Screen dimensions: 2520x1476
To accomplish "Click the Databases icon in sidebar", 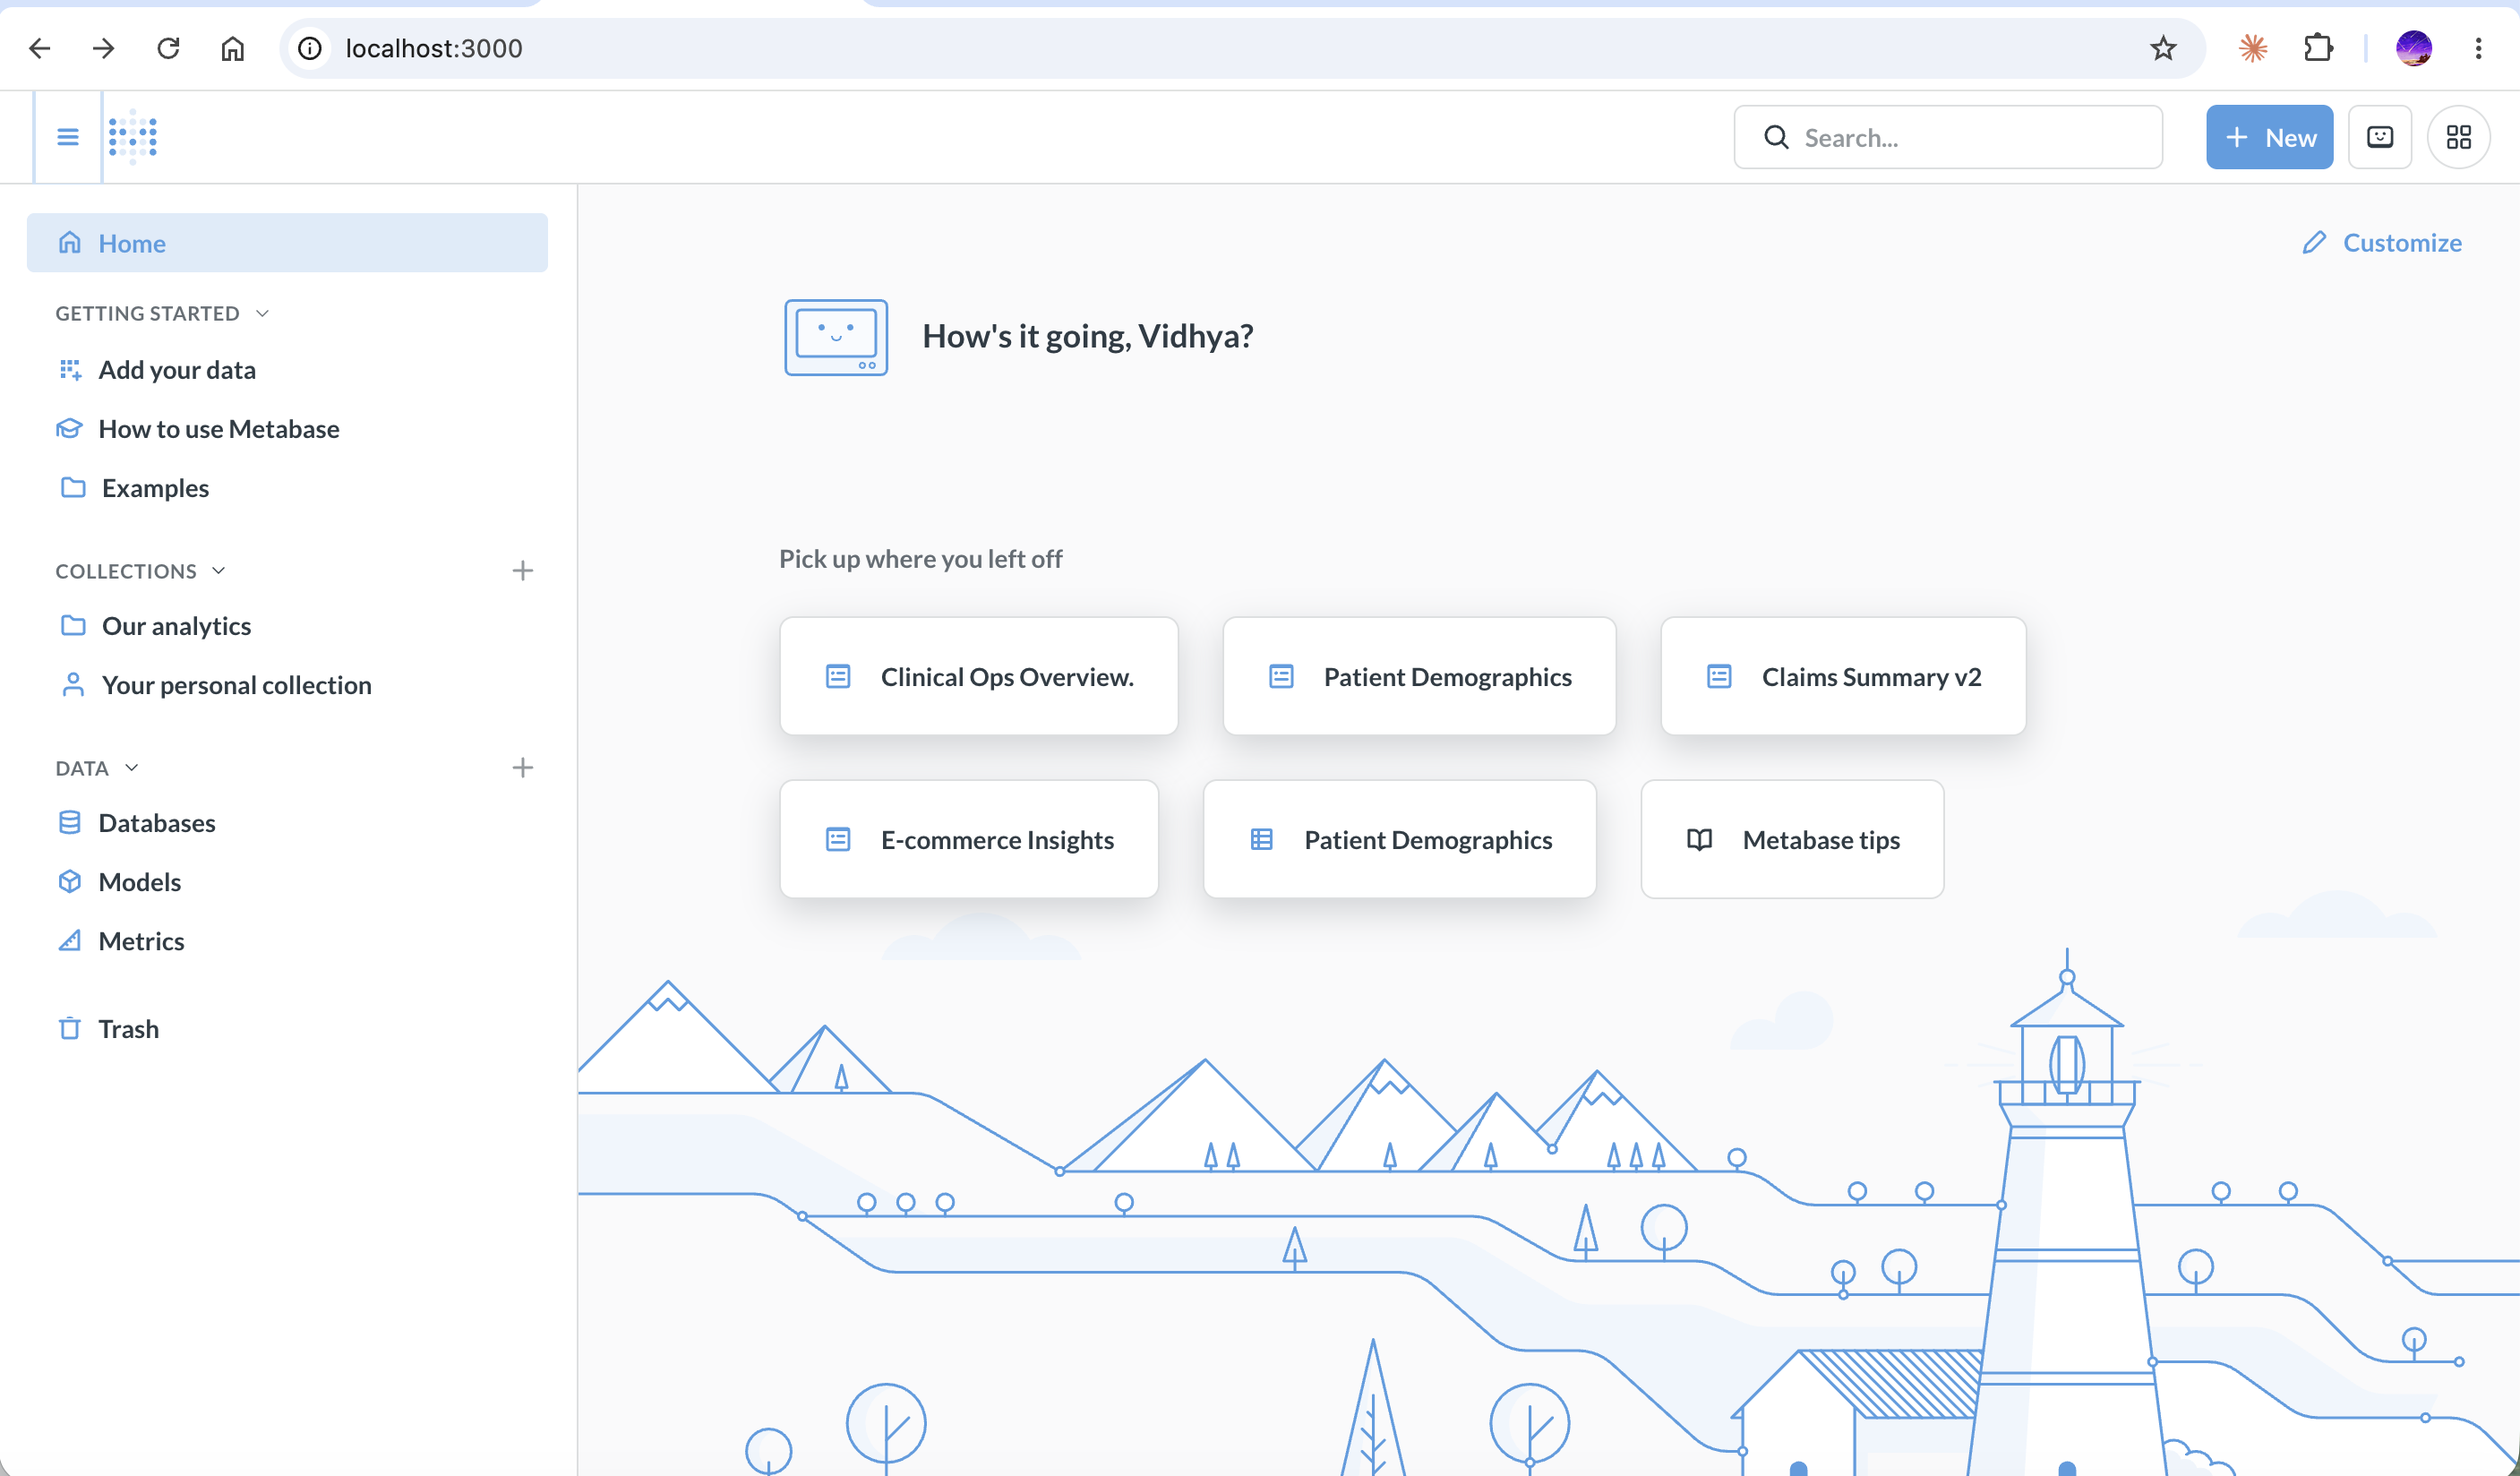I will pos(69,823).
